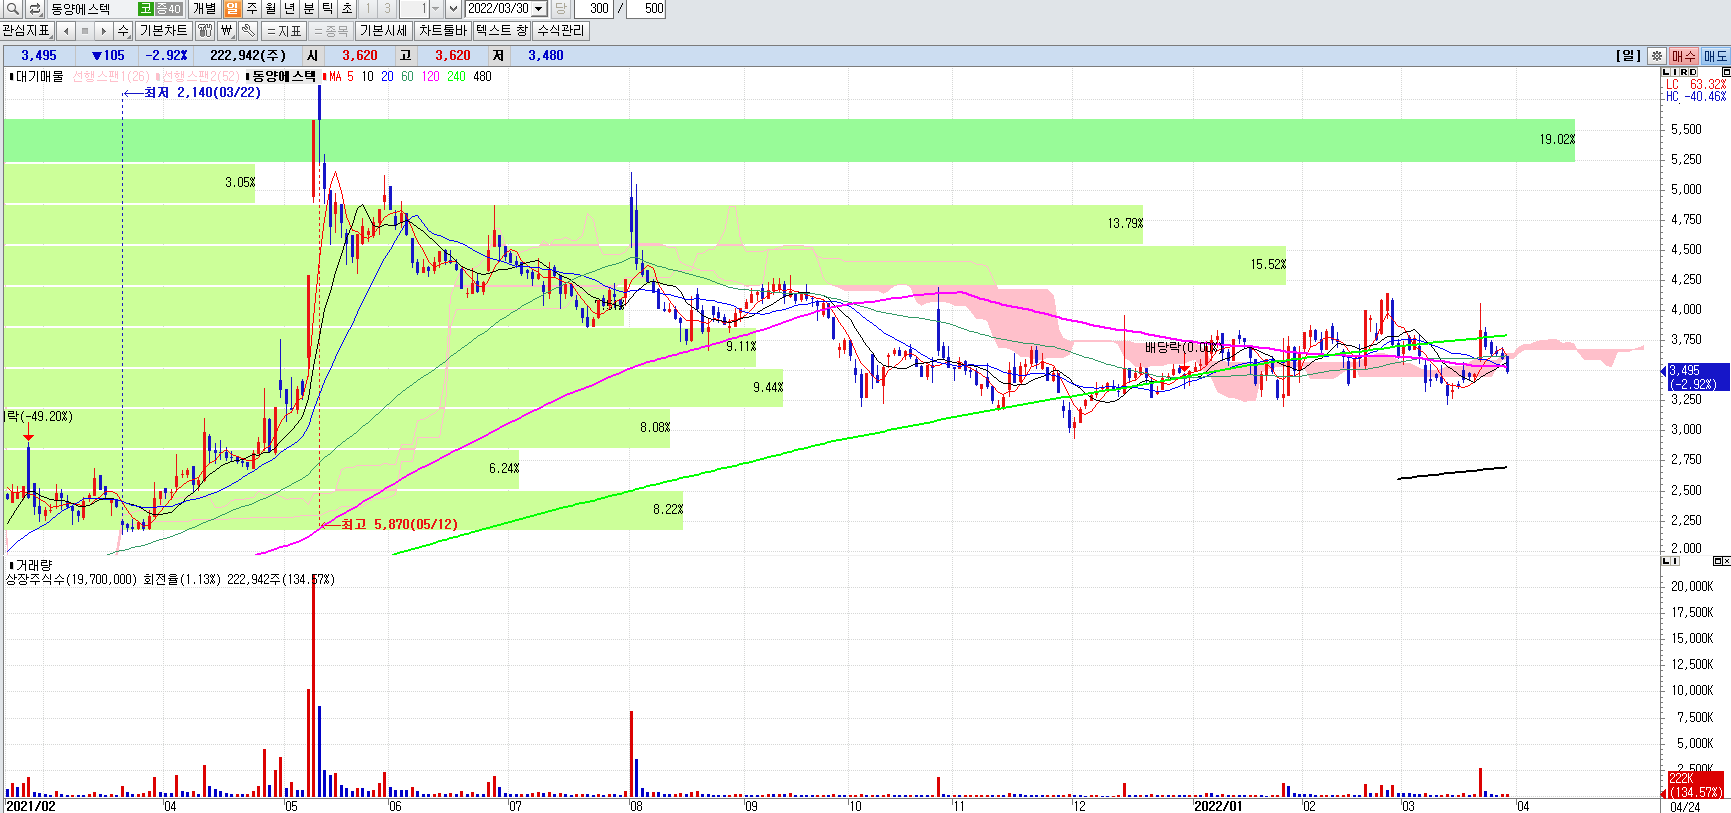1731x813 pixels.
Task: Switch to 초 second period
Action: (x=346, y=9)
